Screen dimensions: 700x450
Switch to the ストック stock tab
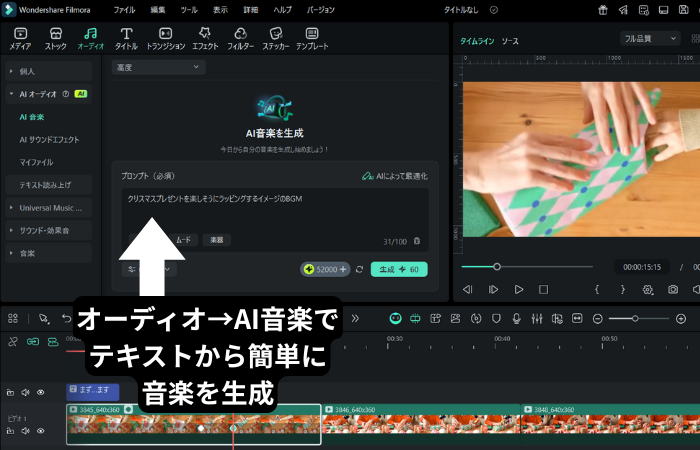pyautogui.click(x=55, y=38)
